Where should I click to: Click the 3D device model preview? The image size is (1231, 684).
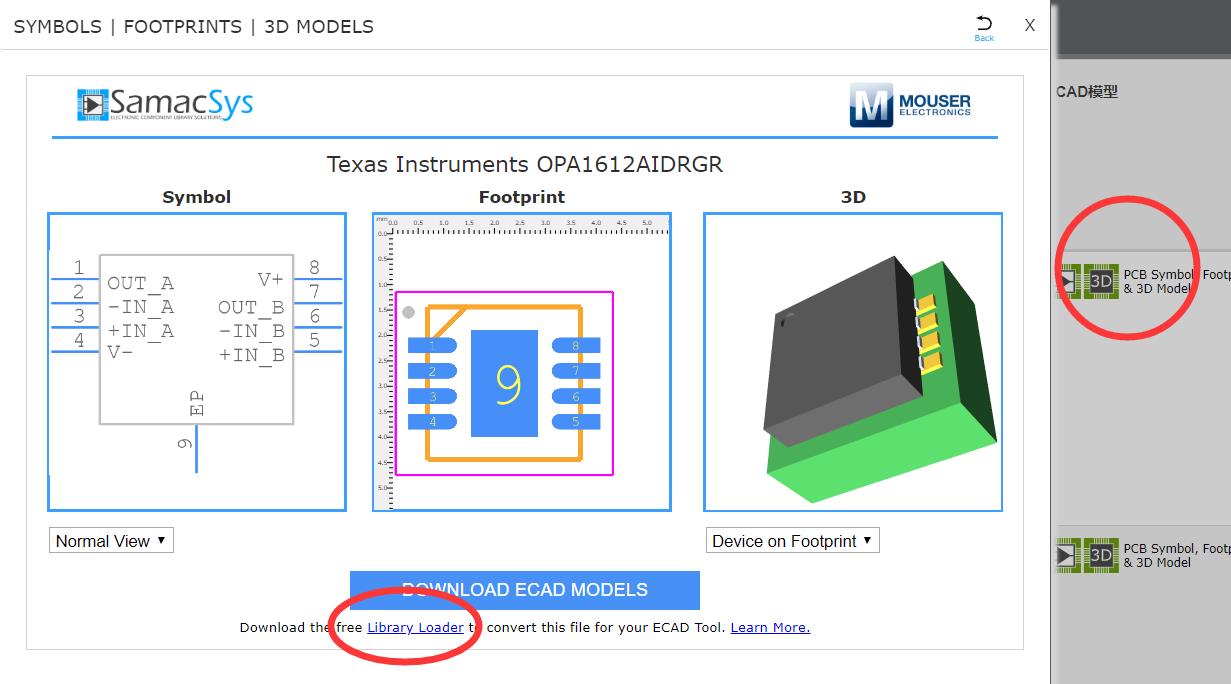[x=852, y=360]
